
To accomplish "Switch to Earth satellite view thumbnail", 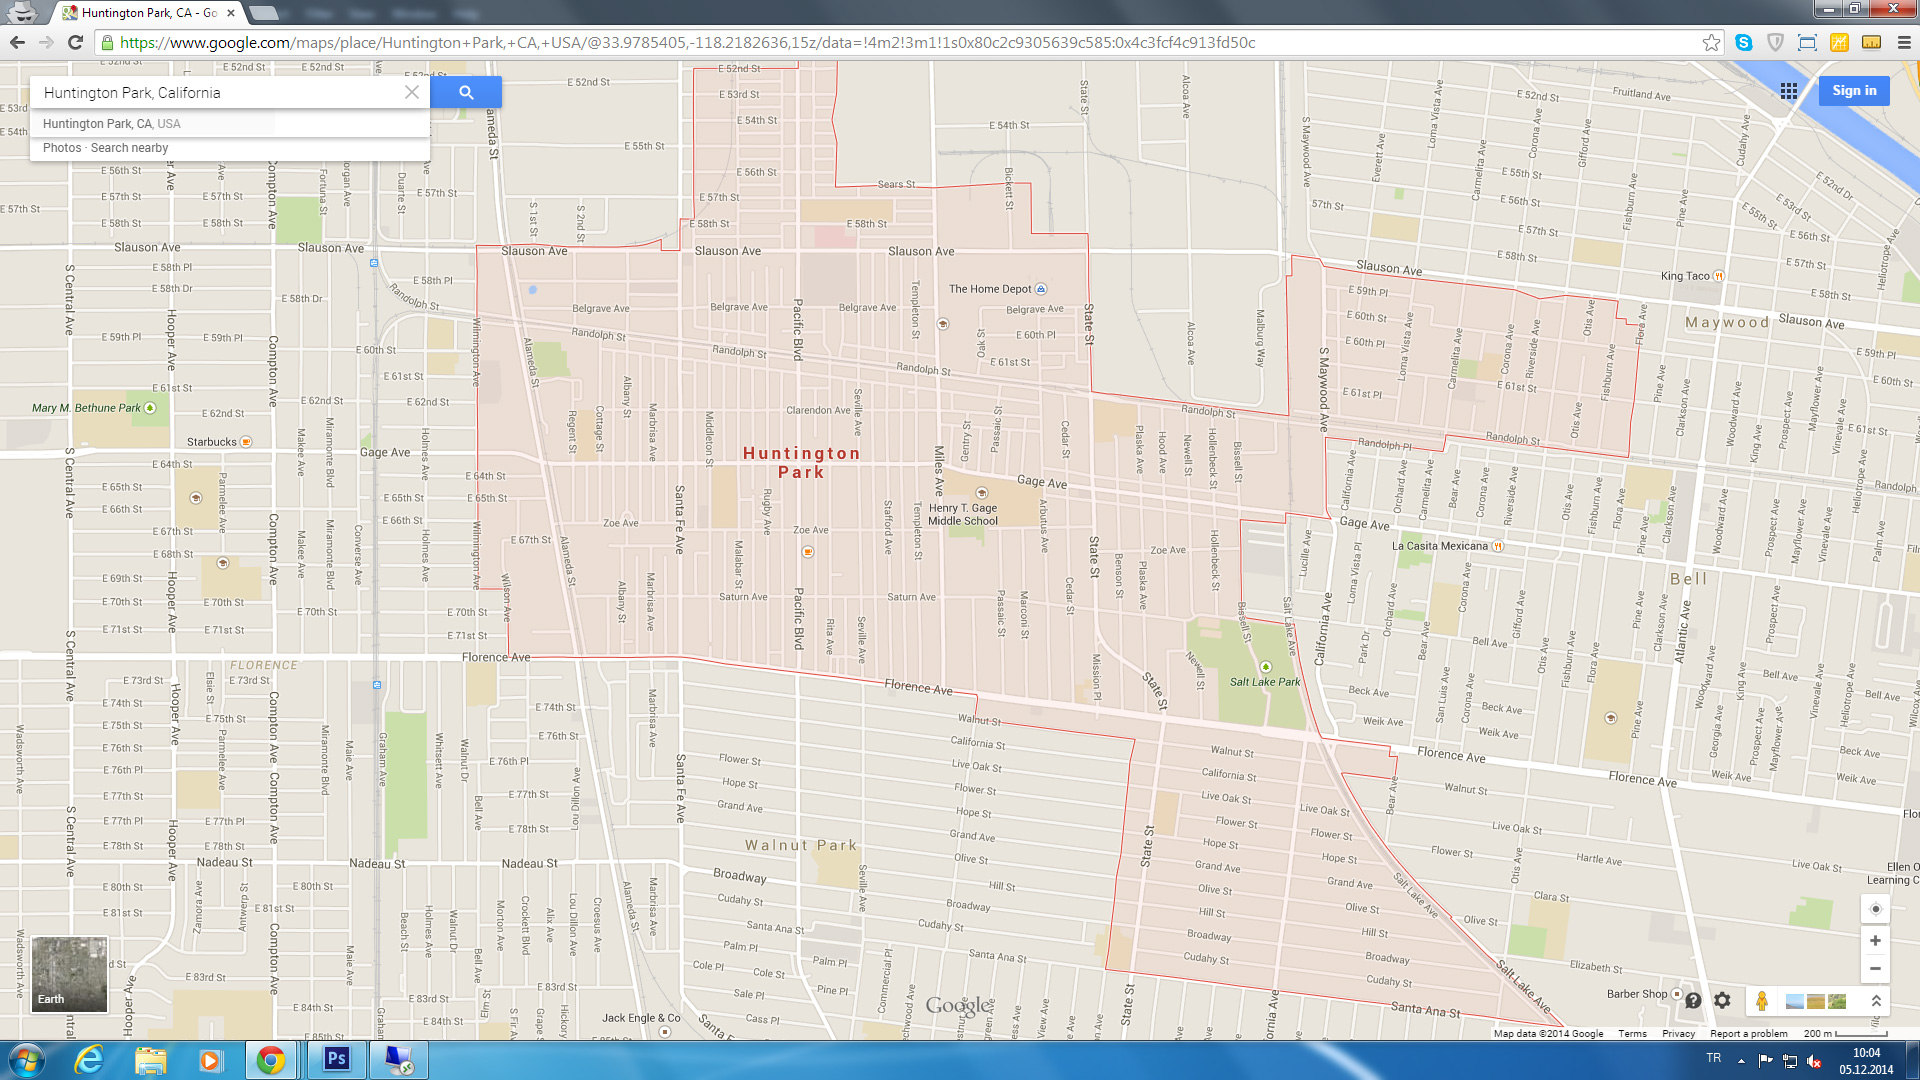I will tap(69, 974).
